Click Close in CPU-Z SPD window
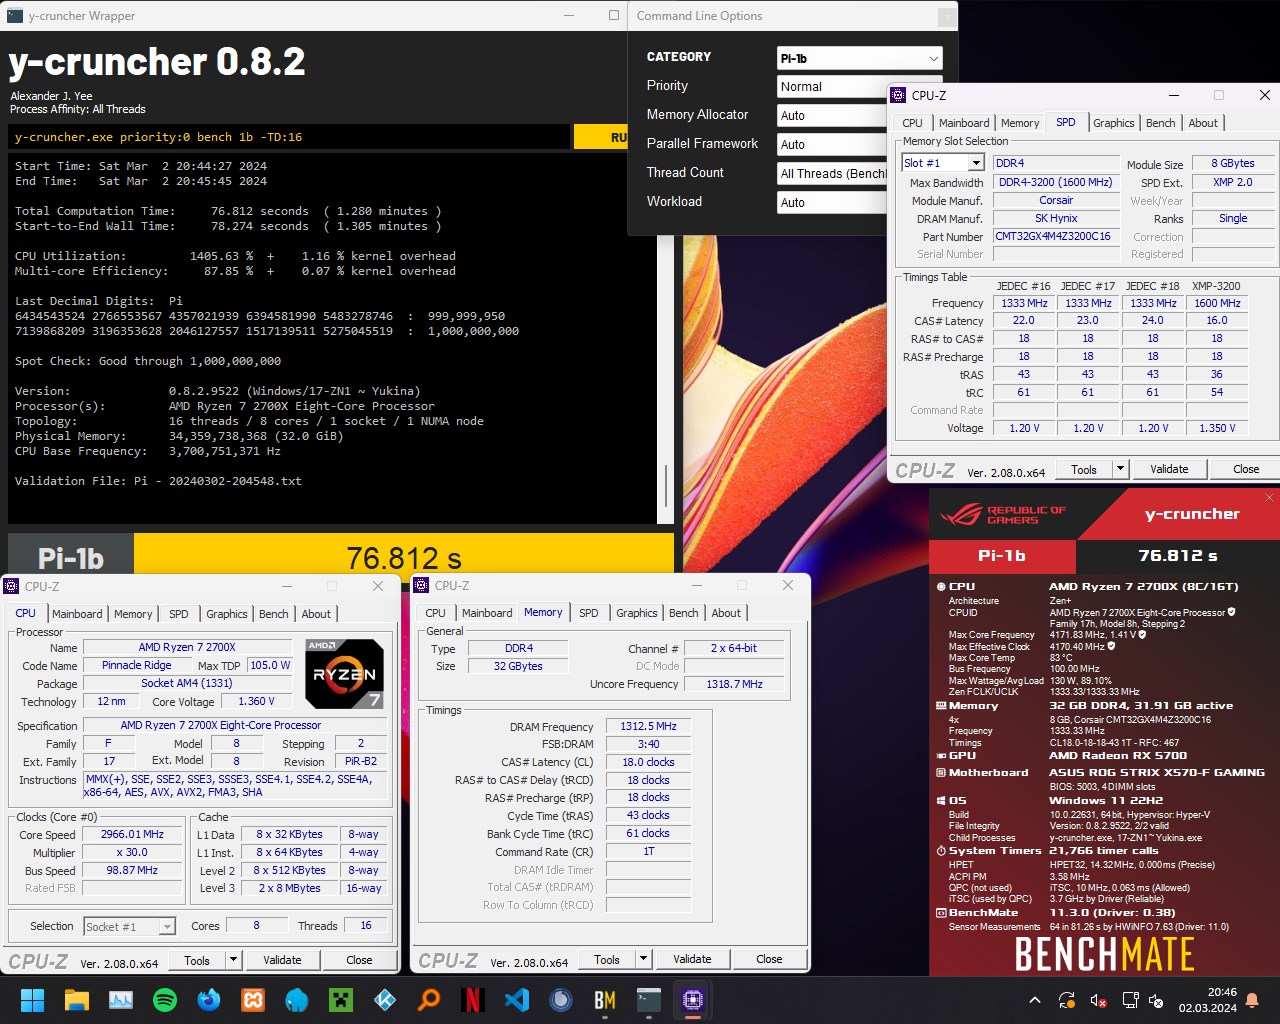This screenshot has height=1024, width=1280. [x=1246, y=469]
